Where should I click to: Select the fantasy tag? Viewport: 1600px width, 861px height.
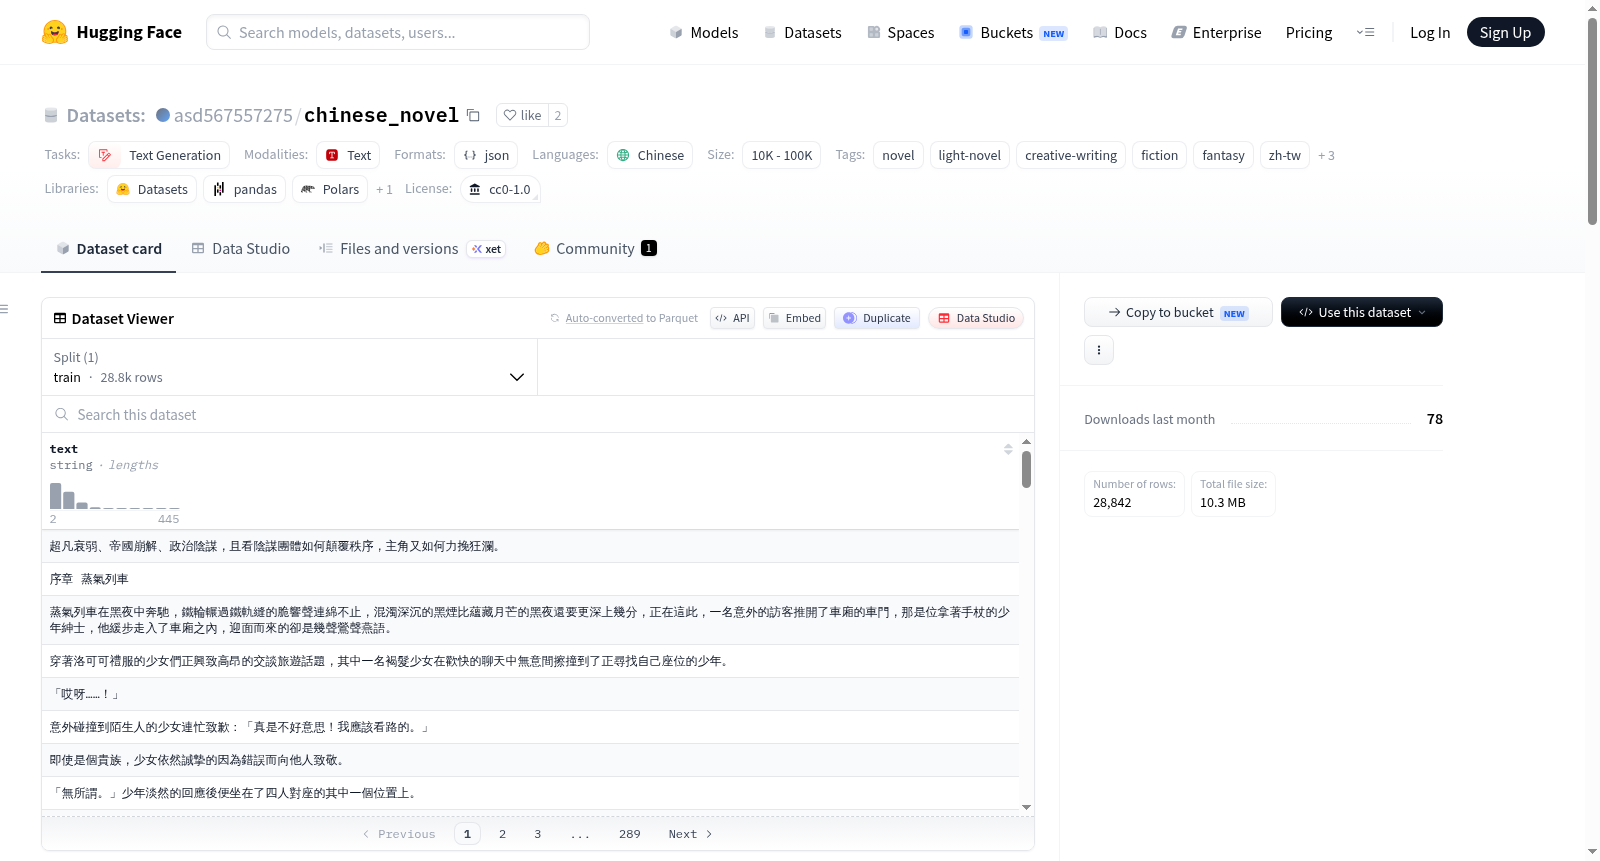pyautogui.click(x=1223, y=155)
